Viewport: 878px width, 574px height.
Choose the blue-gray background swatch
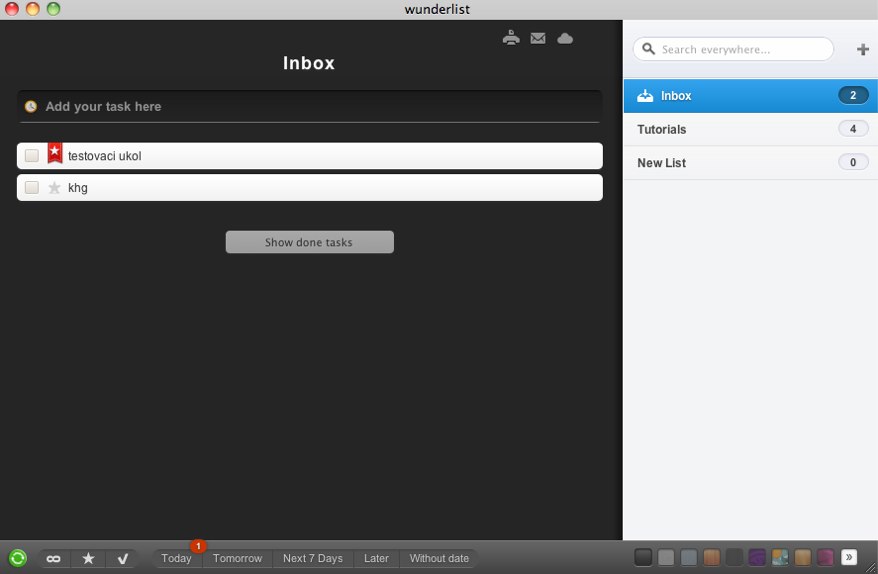(689, 557)
